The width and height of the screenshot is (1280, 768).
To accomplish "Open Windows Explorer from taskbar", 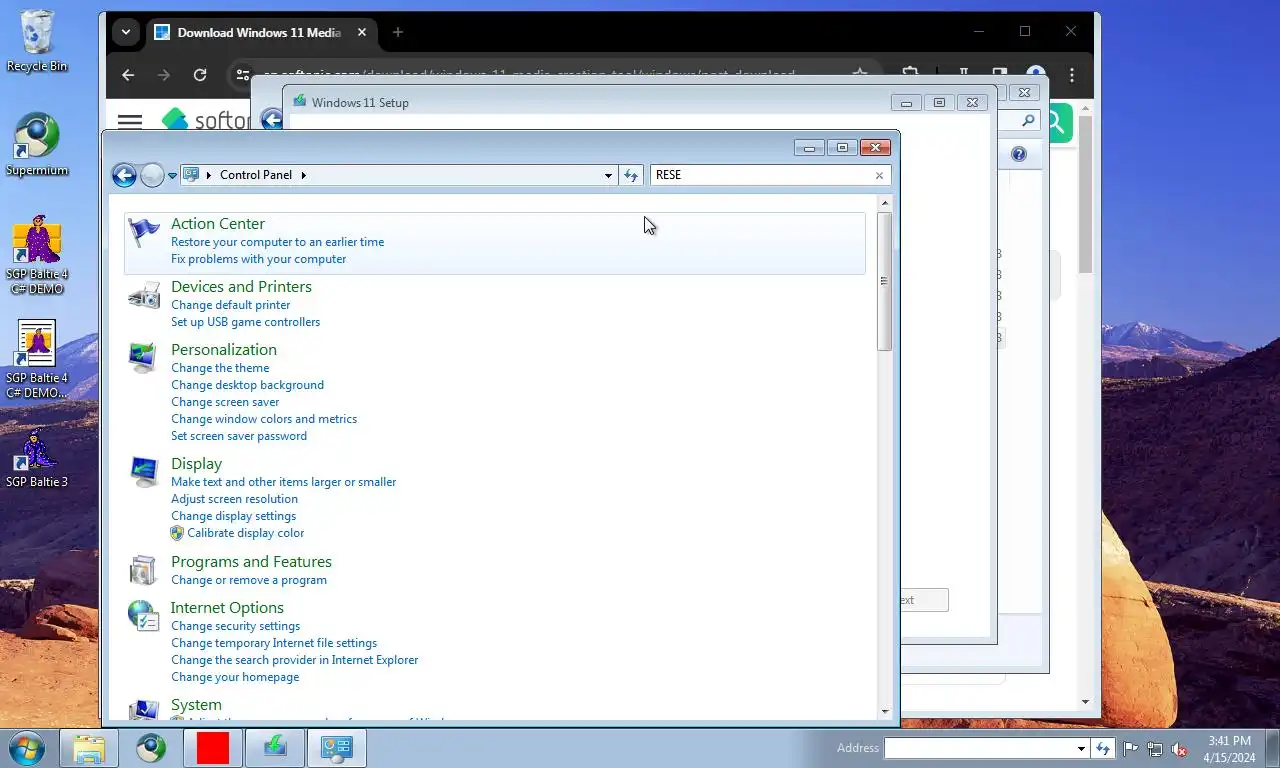I will [89, 748].
